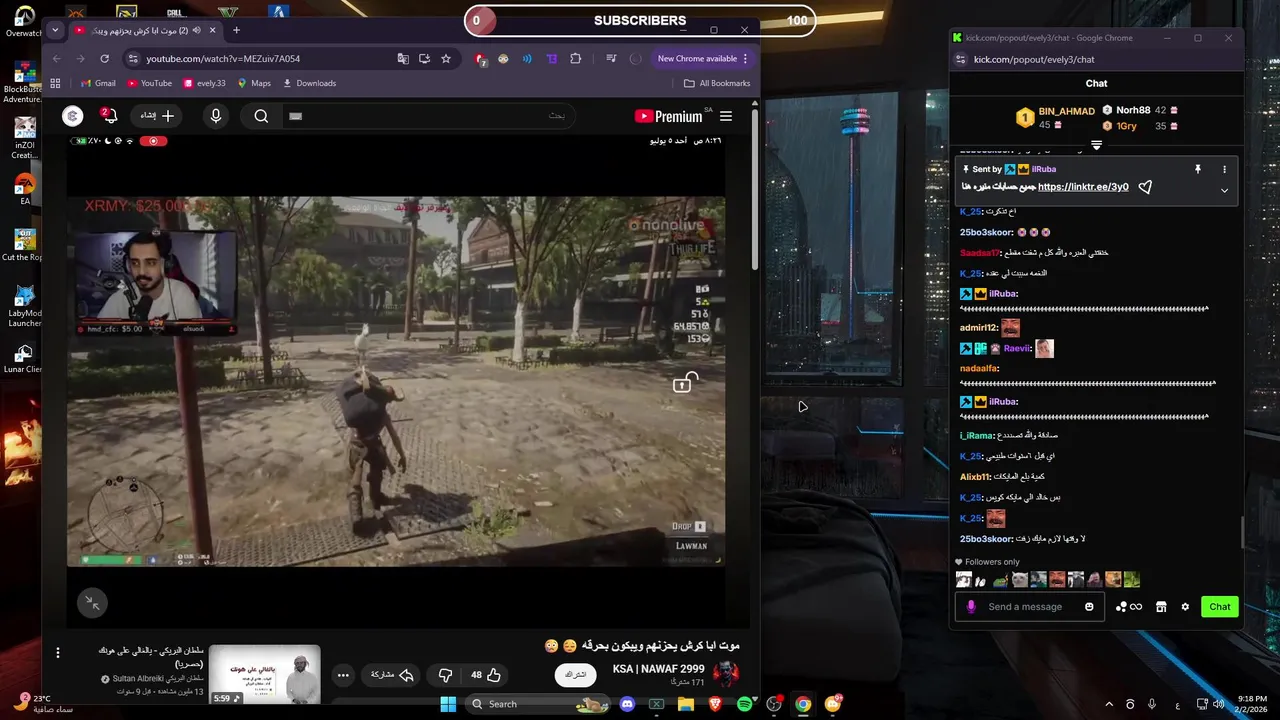Click the YouTube notifications bell
1280x720 pixels.
click(109, 116)
